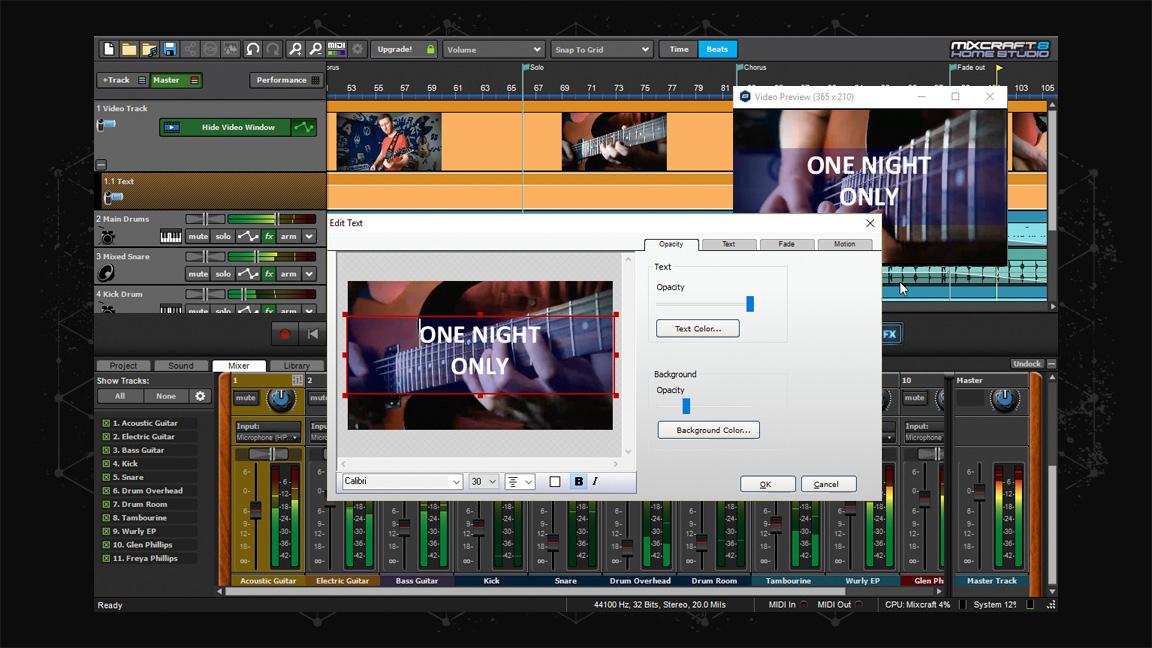Zoom in on the timeline with the magnifier
Viewport: 1152px width, 648px height.
[x=297, y=48]
